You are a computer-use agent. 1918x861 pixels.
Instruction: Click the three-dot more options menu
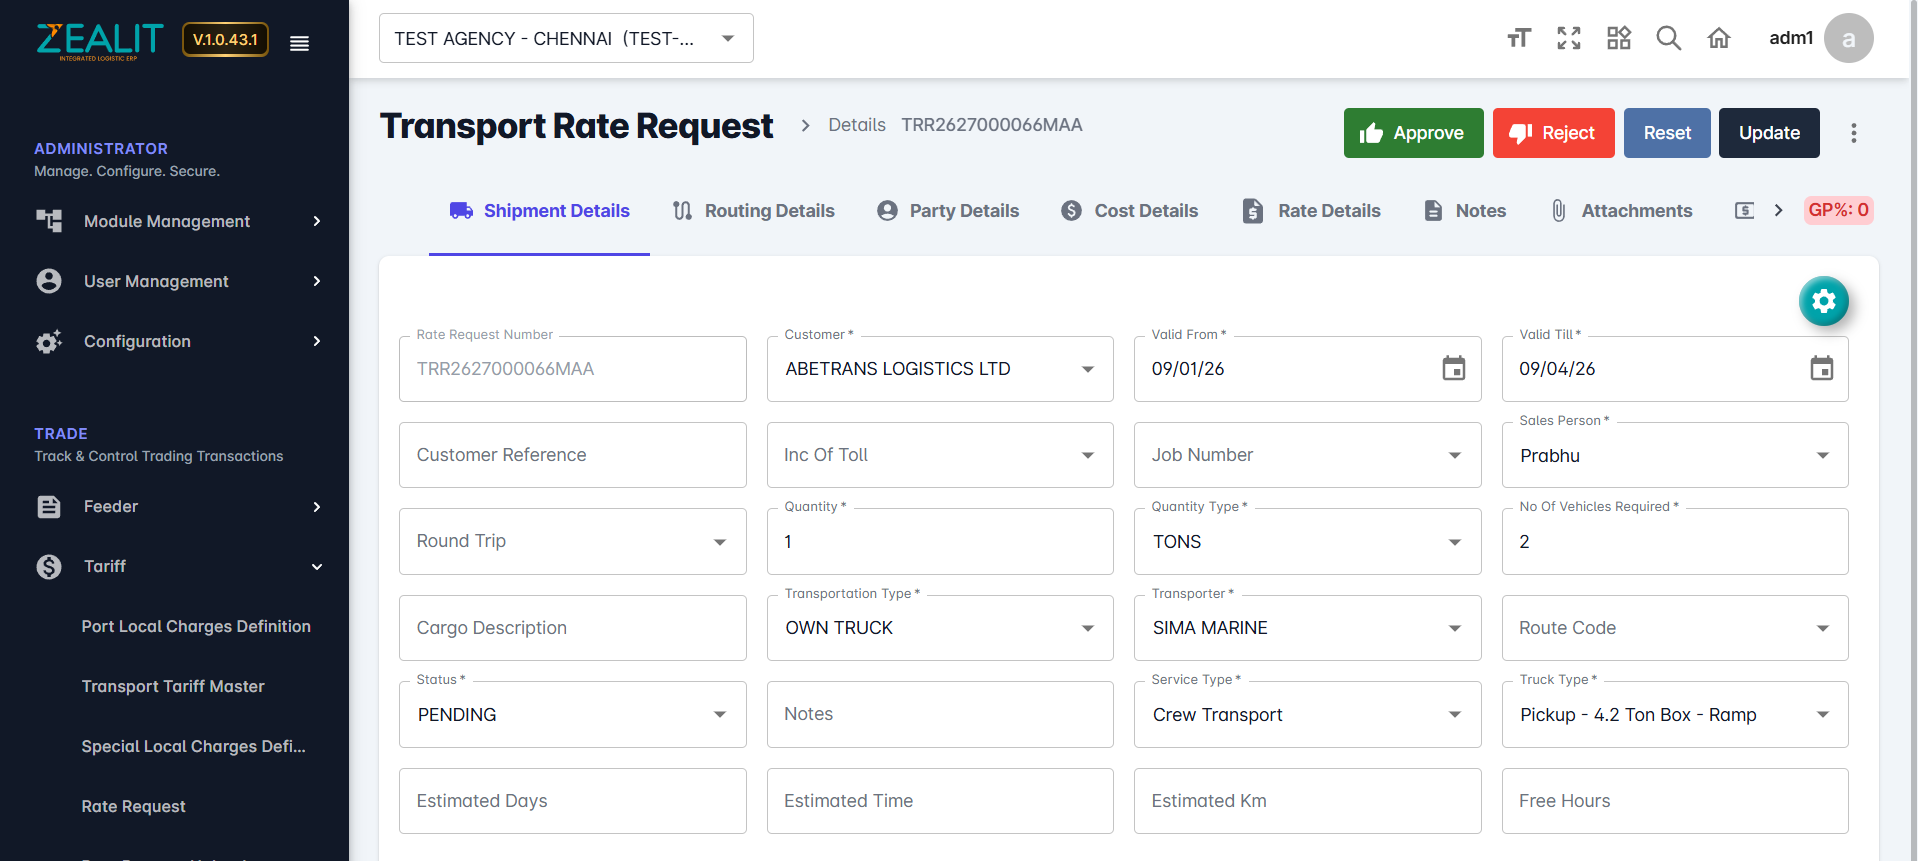tap(1853, 133)
